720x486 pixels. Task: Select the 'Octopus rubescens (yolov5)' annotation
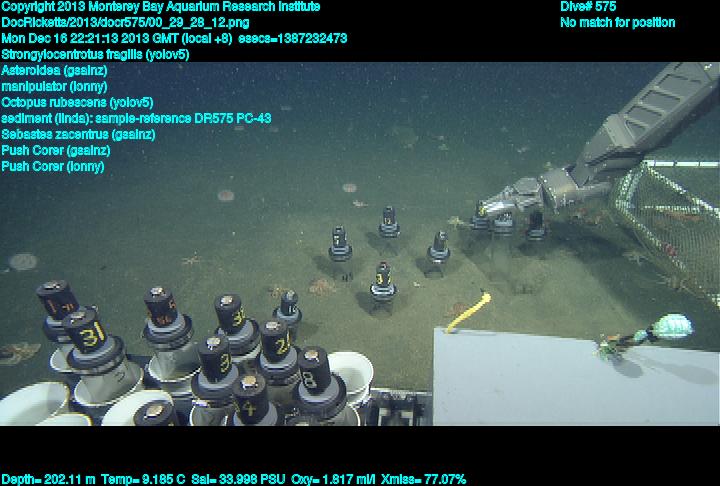[77, 102]
